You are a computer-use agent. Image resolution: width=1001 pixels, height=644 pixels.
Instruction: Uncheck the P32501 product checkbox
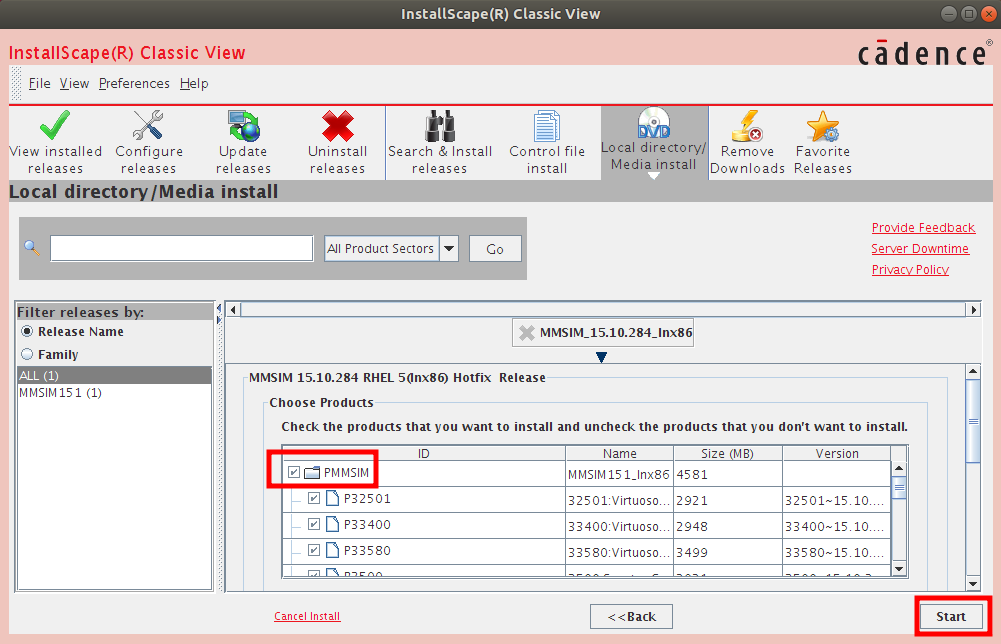tap(313, 498)
